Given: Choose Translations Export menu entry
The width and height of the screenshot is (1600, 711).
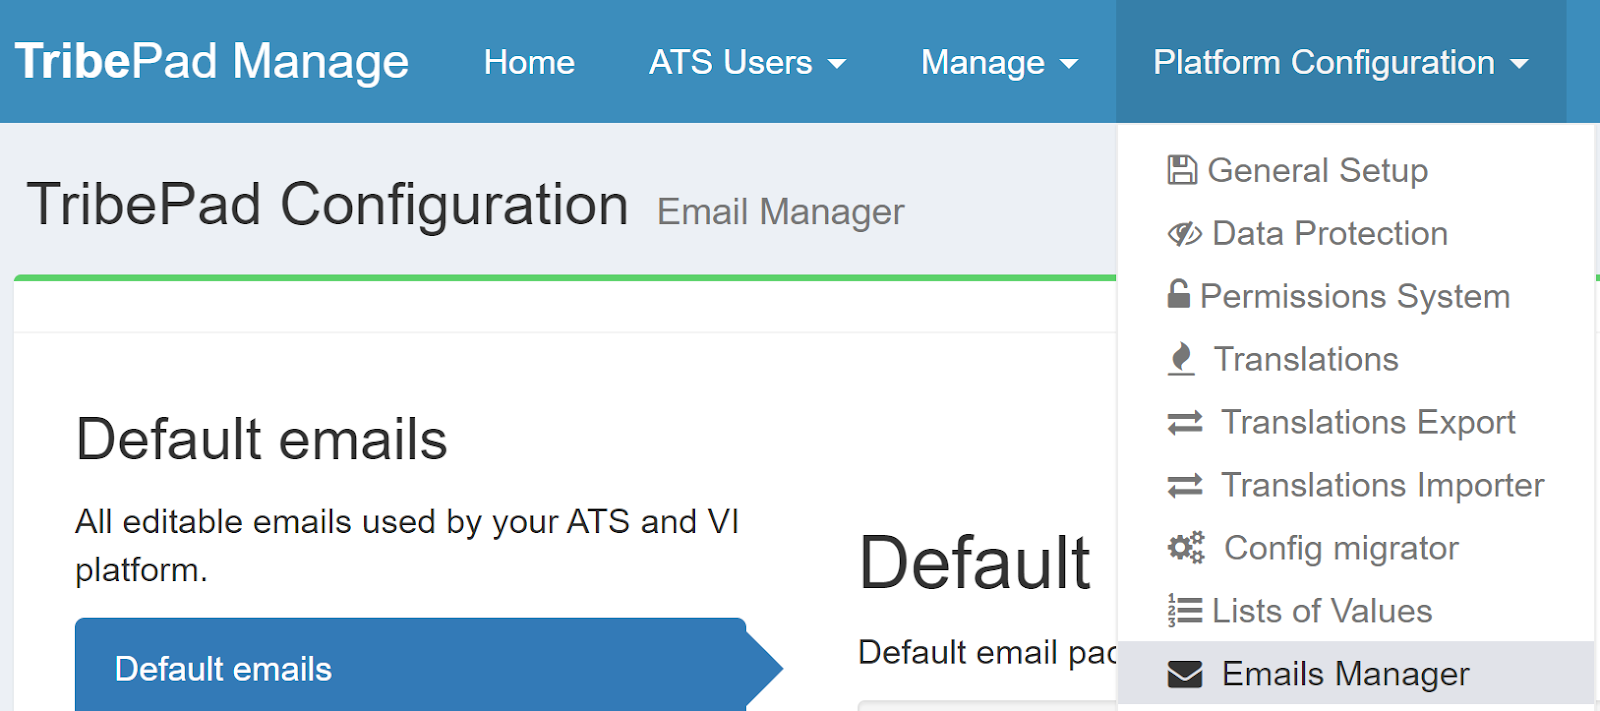Looking at the screenshot, I should point(1356,422).
